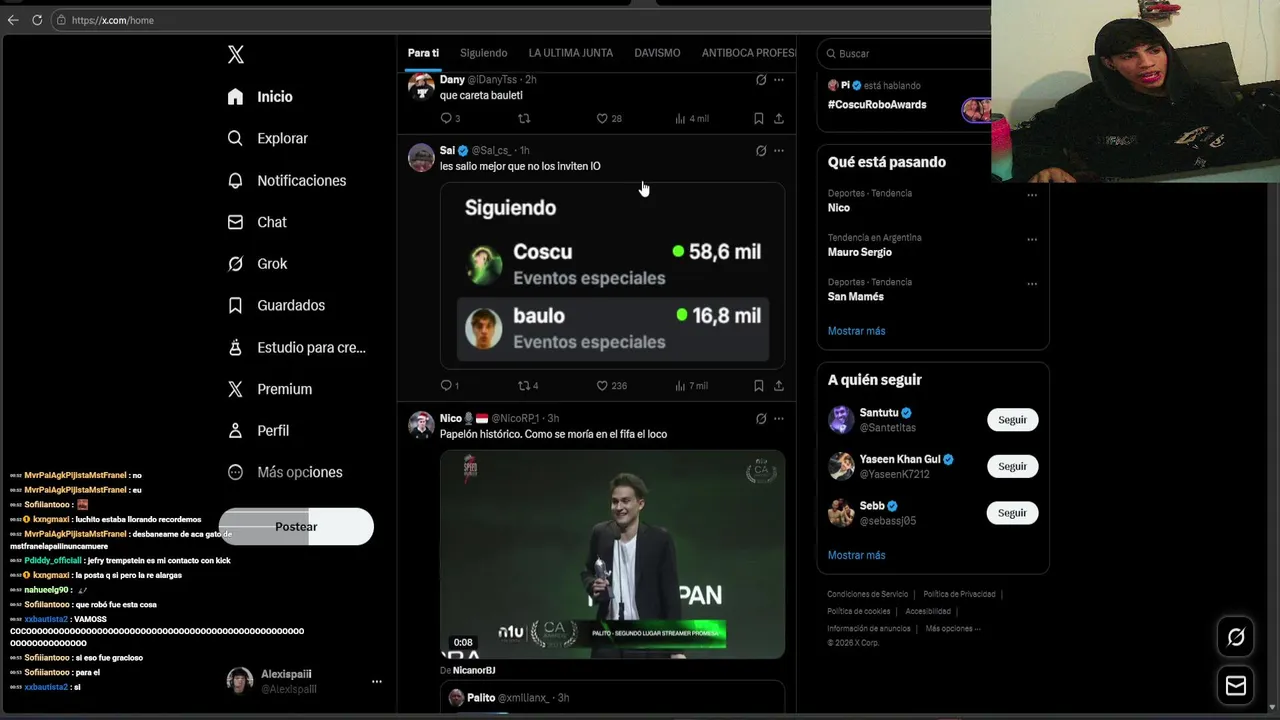
Task: Play the video in Nico's post
Action: pyautogui.click(x=612, y=554)
